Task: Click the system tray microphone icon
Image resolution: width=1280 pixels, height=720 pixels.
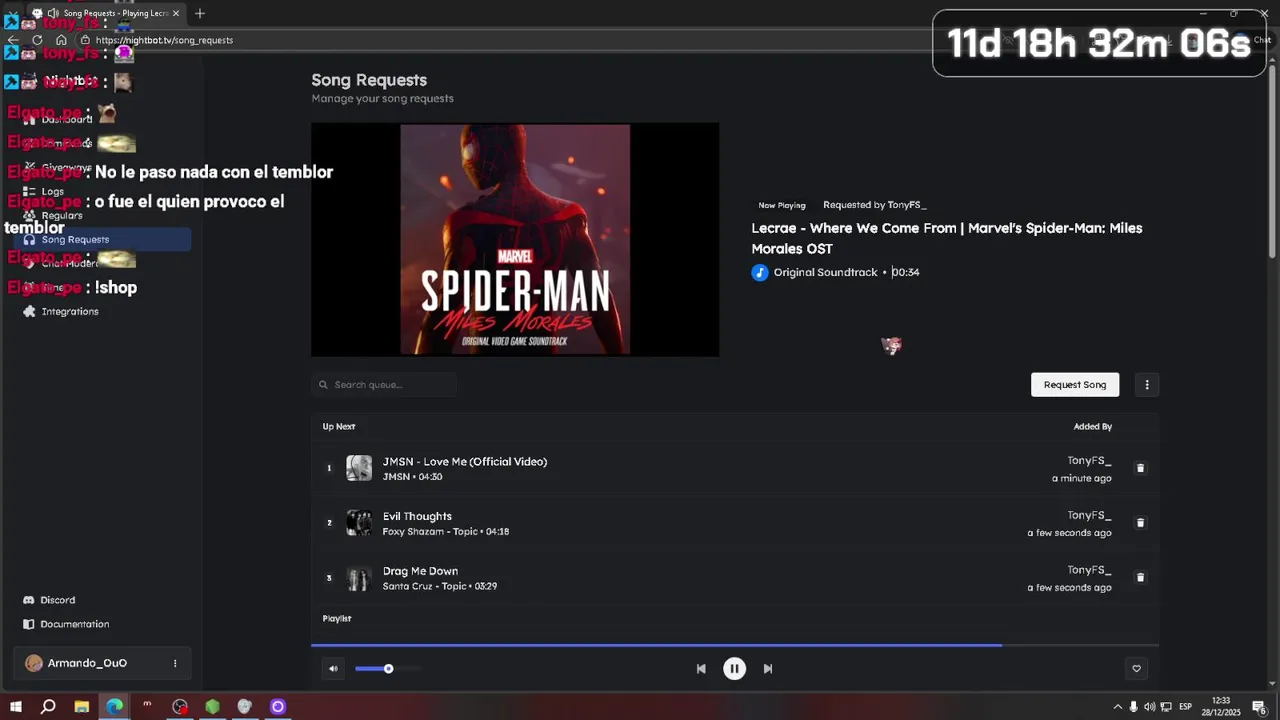Action: tap(1133, 707)
